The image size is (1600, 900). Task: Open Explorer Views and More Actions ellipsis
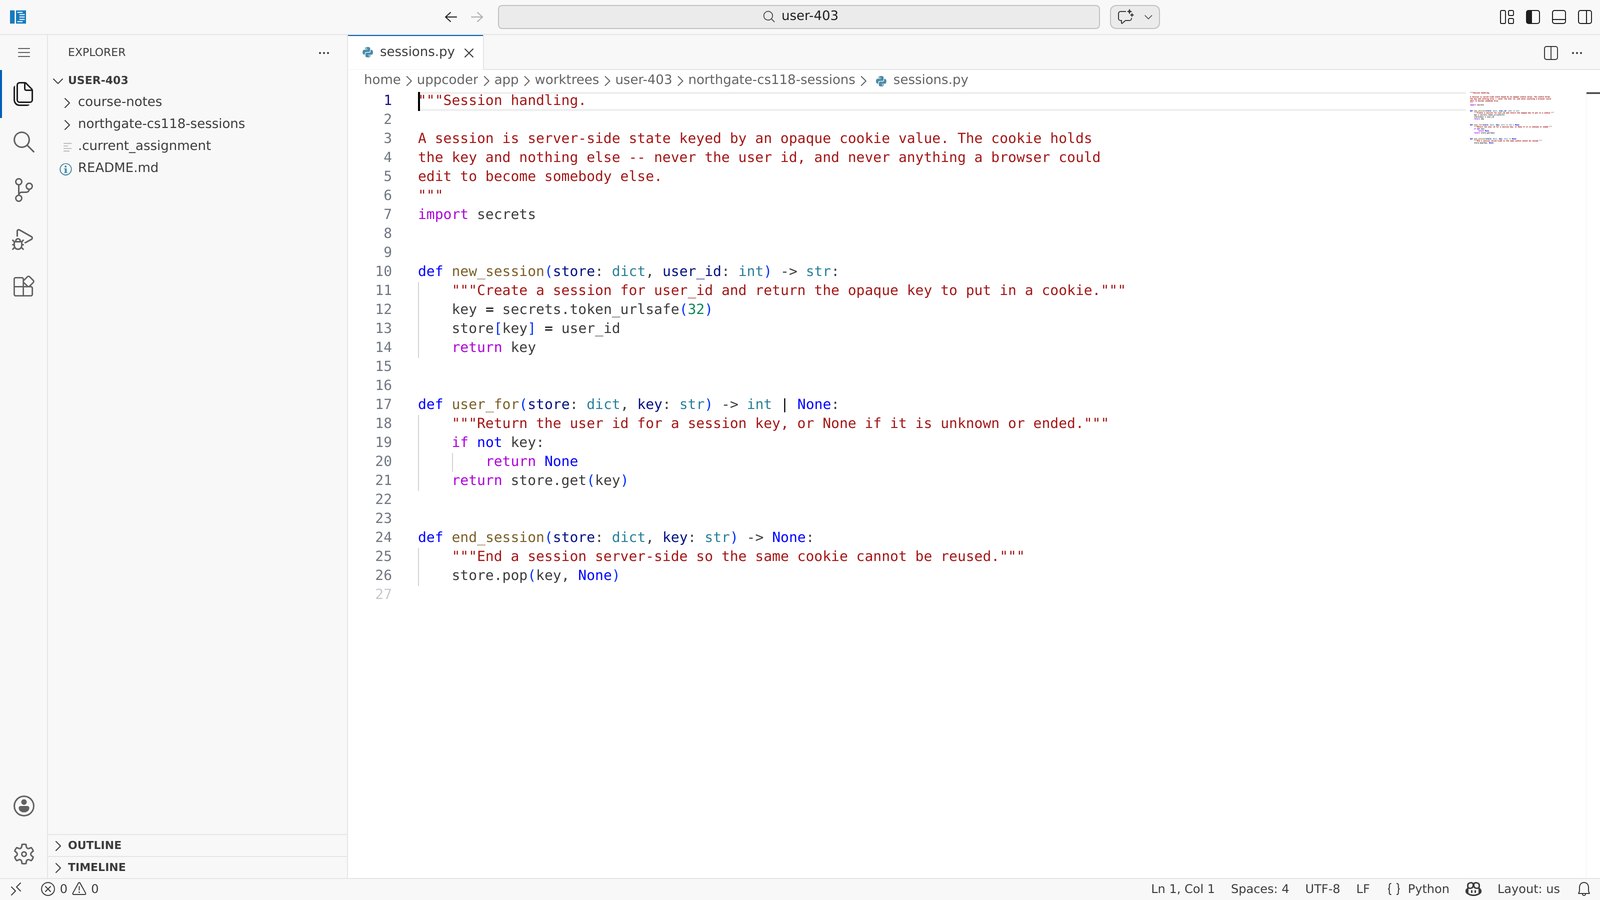[x=324, y=53]
